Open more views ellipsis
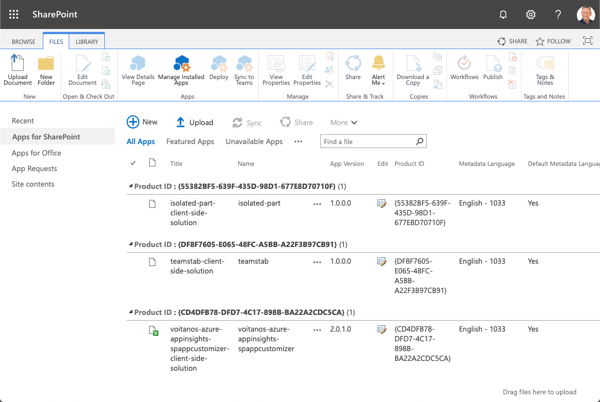Image resolution: width=600 pixels, height=402 pixels. click(298, 142)
